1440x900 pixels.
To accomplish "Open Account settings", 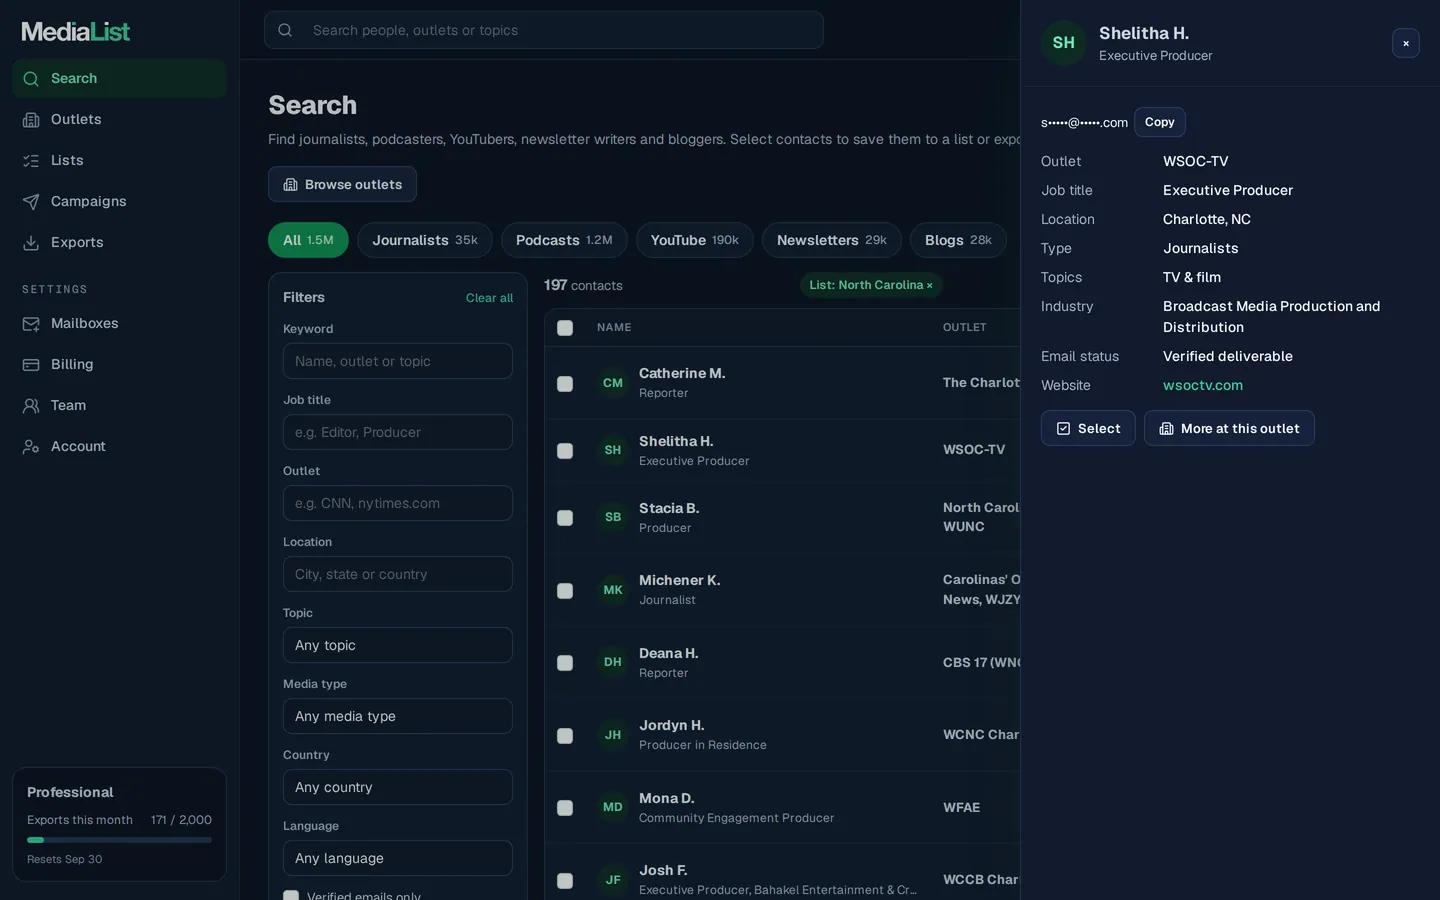I will [x=119, y=446].
